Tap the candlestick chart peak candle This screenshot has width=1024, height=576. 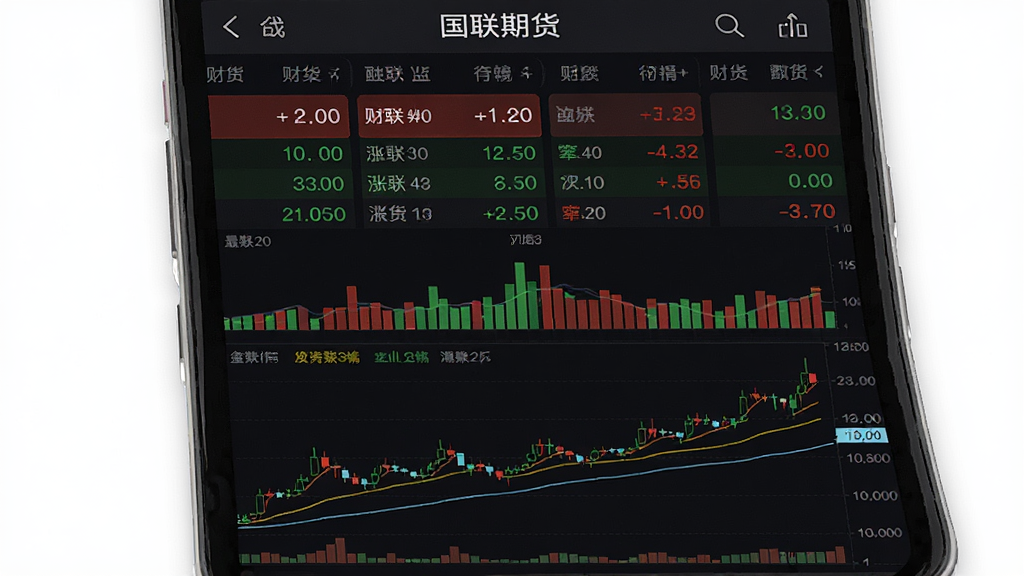coord(805,376)
